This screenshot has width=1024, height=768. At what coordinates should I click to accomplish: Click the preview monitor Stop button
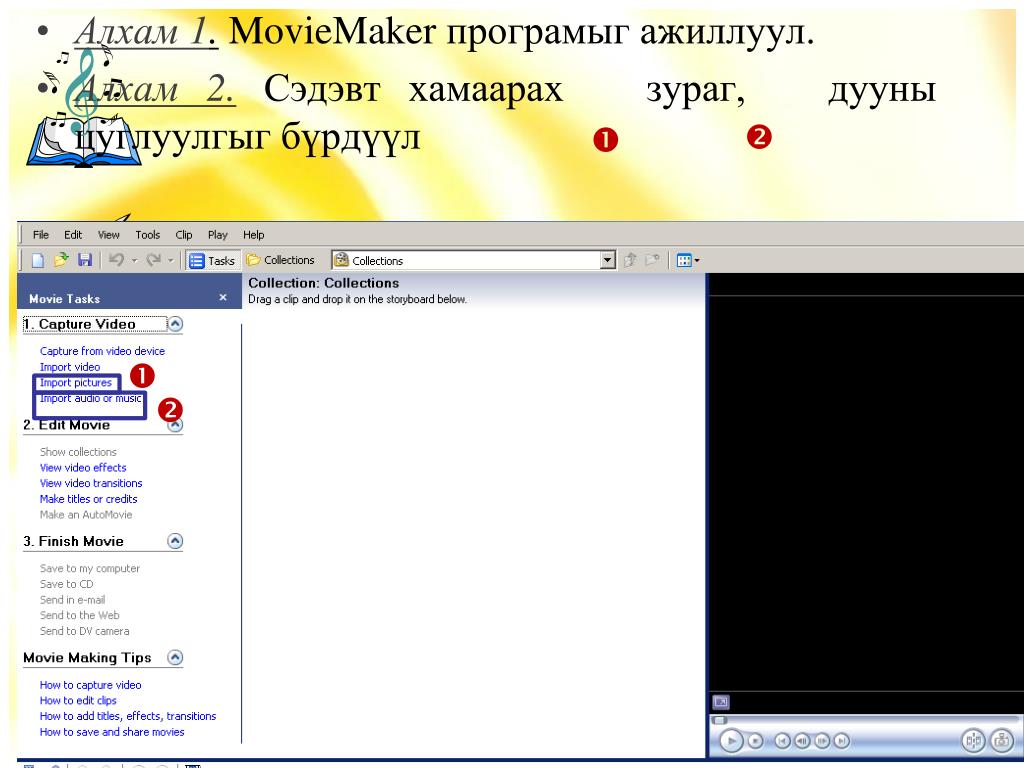(x=755, y=741)
